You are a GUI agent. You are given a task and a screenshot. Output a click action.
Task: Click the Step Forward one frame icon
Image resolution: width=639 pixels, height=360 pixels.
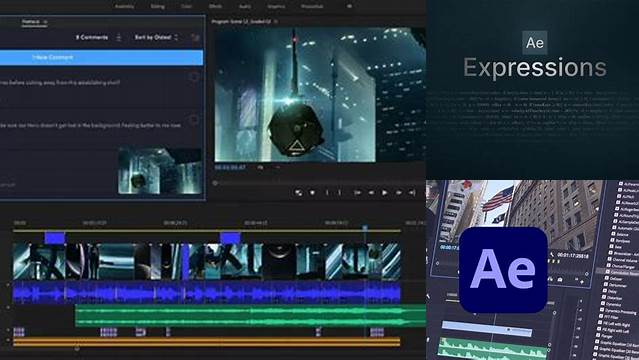[x=399, y=192]
